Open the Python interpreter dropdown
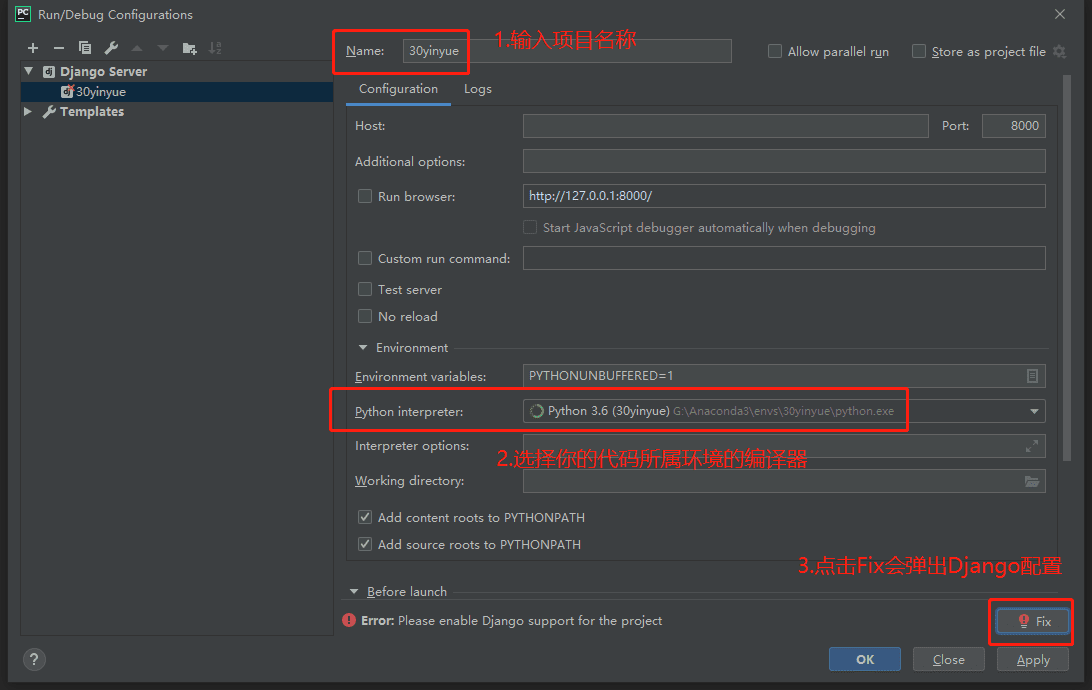The height and width of the screenshot is (690, 1092). (x=1033, y=411)
